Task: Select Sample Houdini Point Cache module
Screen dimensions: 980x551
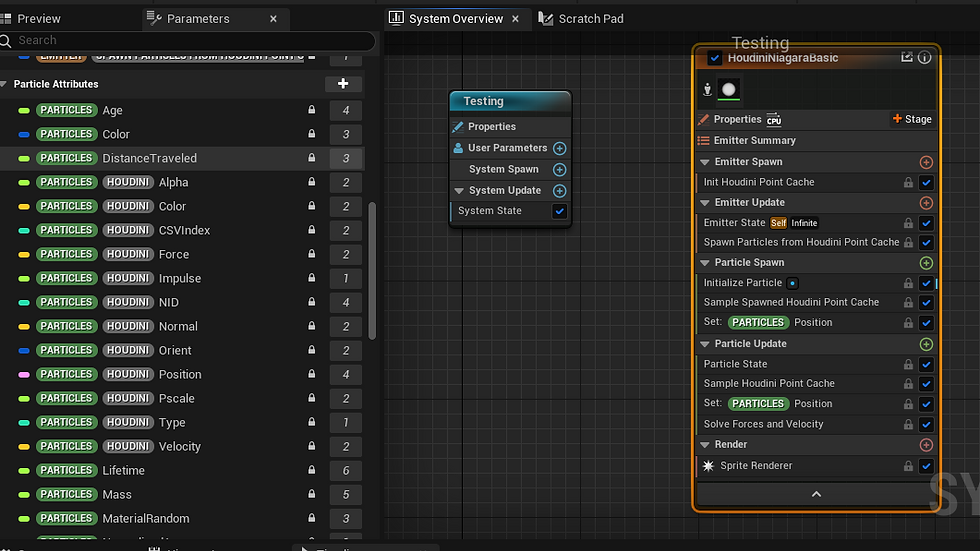Action: (769, 384)
